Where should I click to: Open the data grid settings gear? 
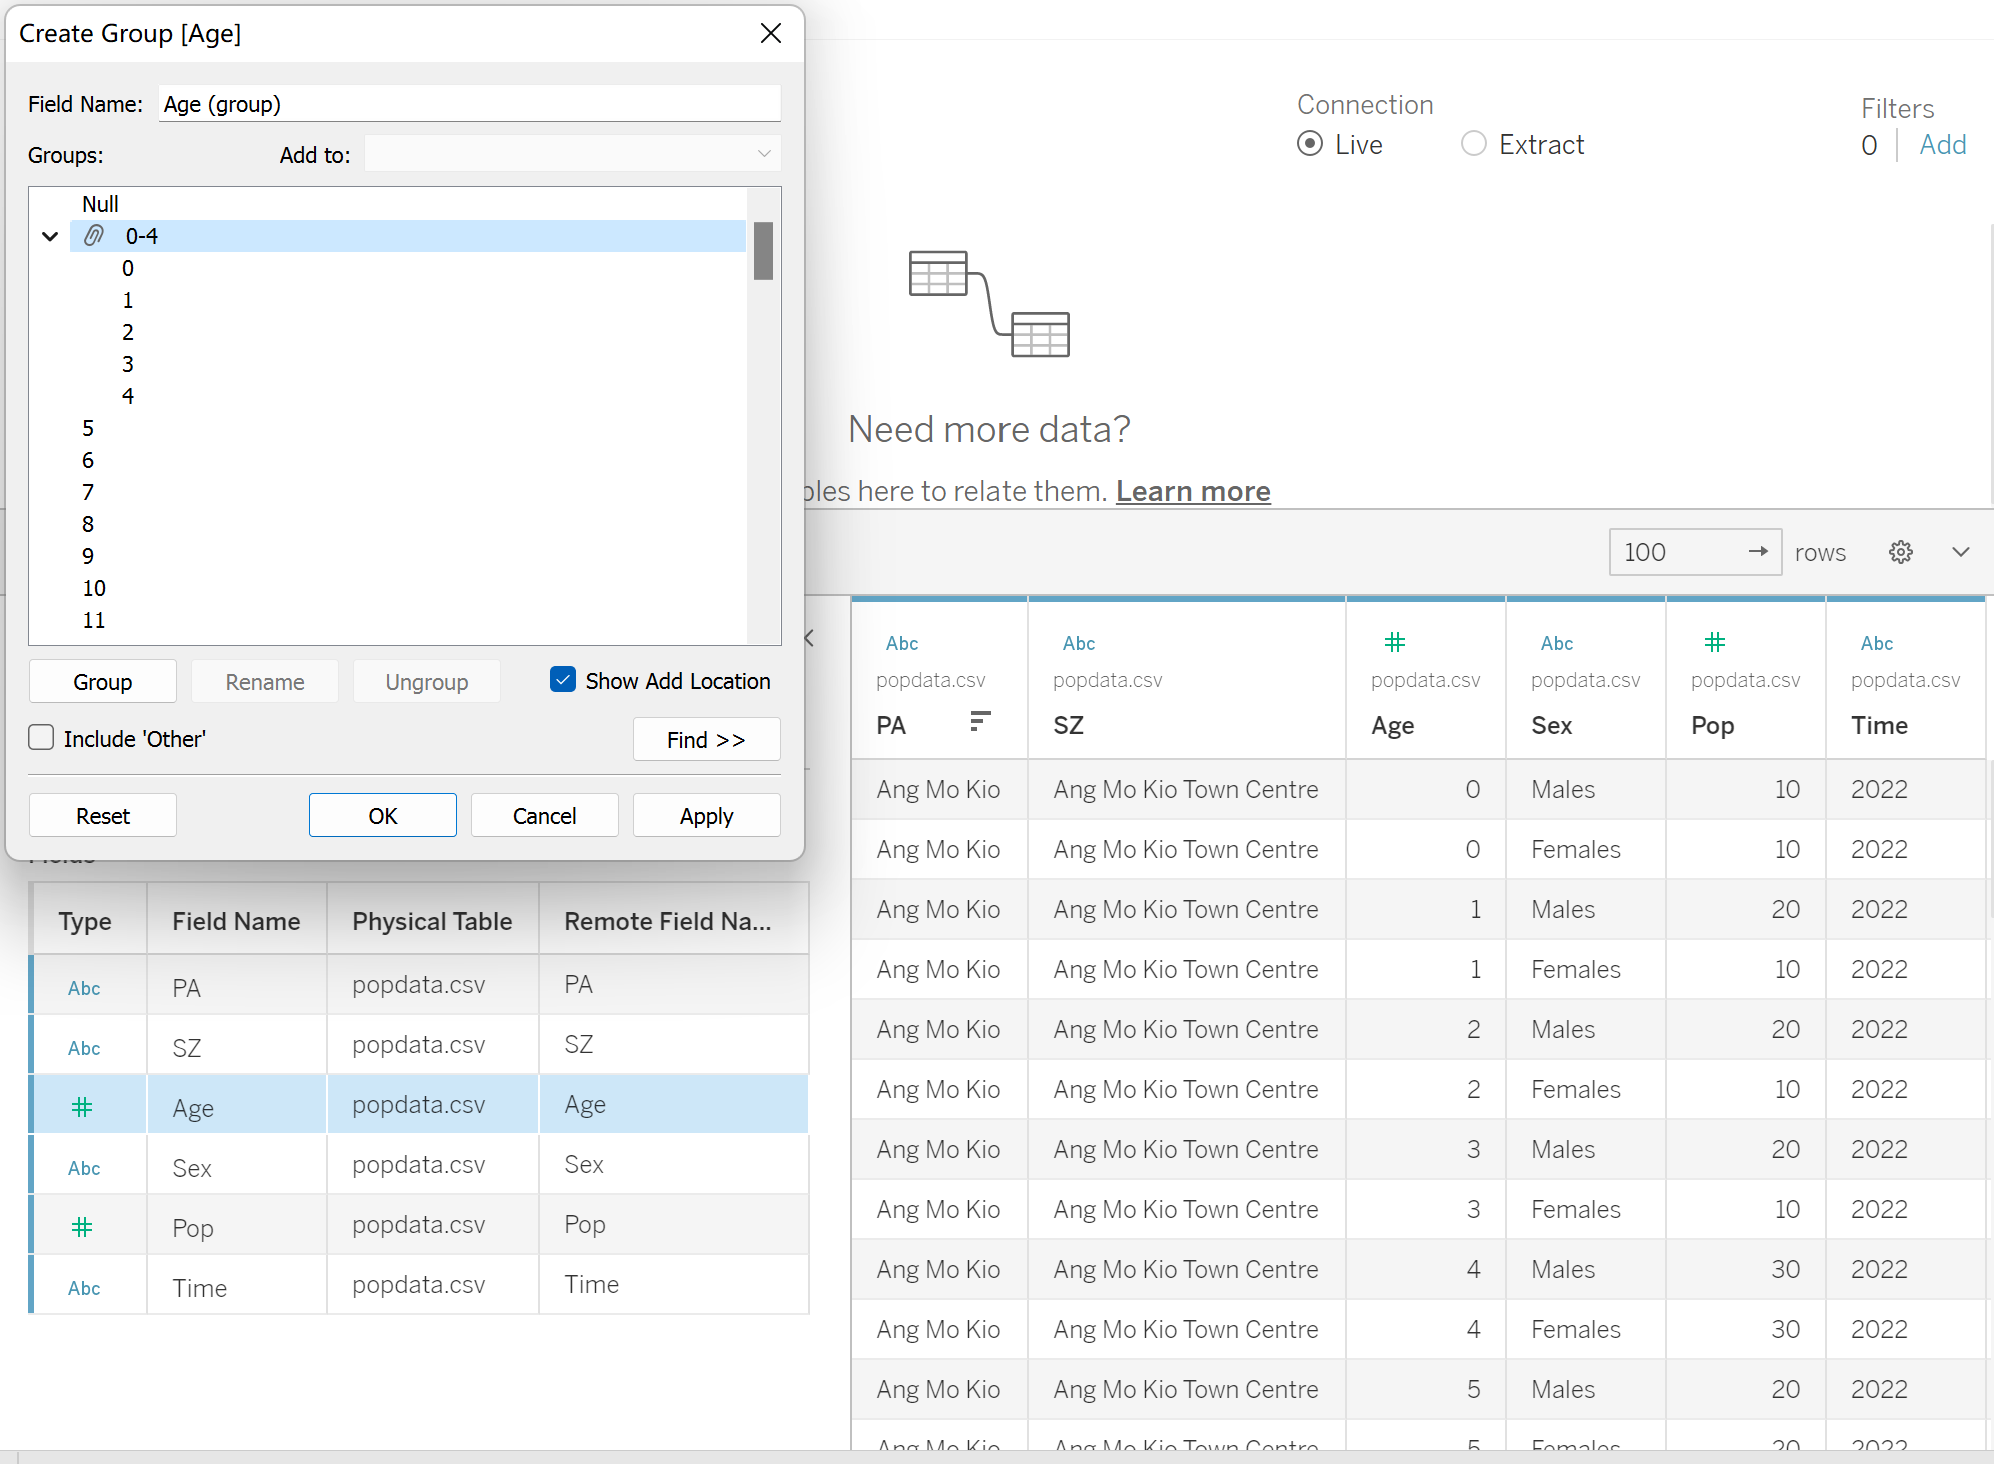(1900, 552)
